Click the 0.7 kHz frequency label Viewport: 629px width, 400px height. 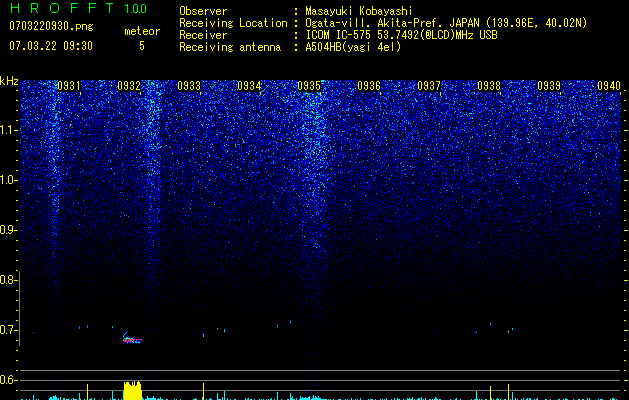click(x=8, y=330)
